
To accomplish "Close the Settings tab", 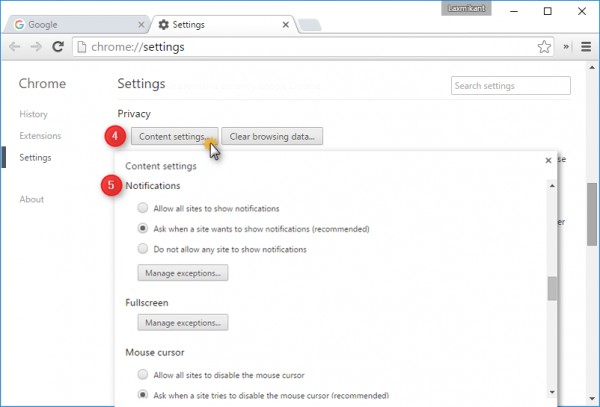I will click(x=285, y=25).
